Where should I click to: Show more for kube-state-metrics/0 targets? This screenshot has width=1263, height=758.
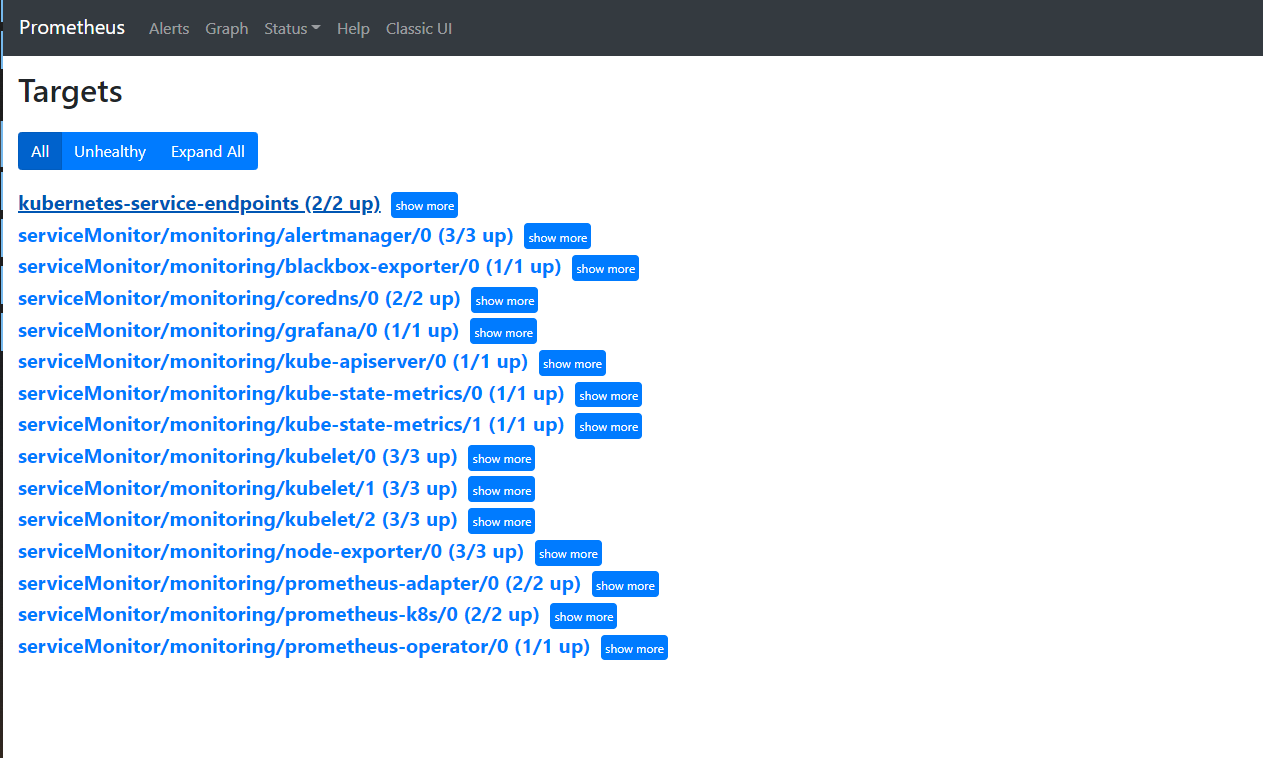pos(609,395)
